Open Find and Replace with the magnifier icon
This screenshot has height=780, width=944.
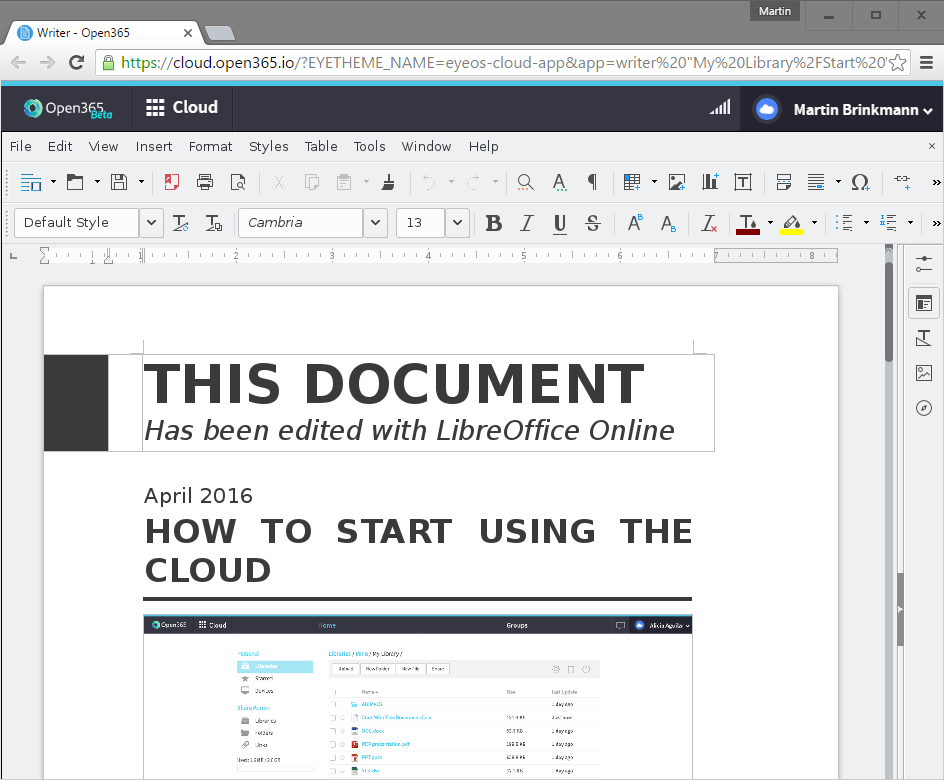coord(525,182)
